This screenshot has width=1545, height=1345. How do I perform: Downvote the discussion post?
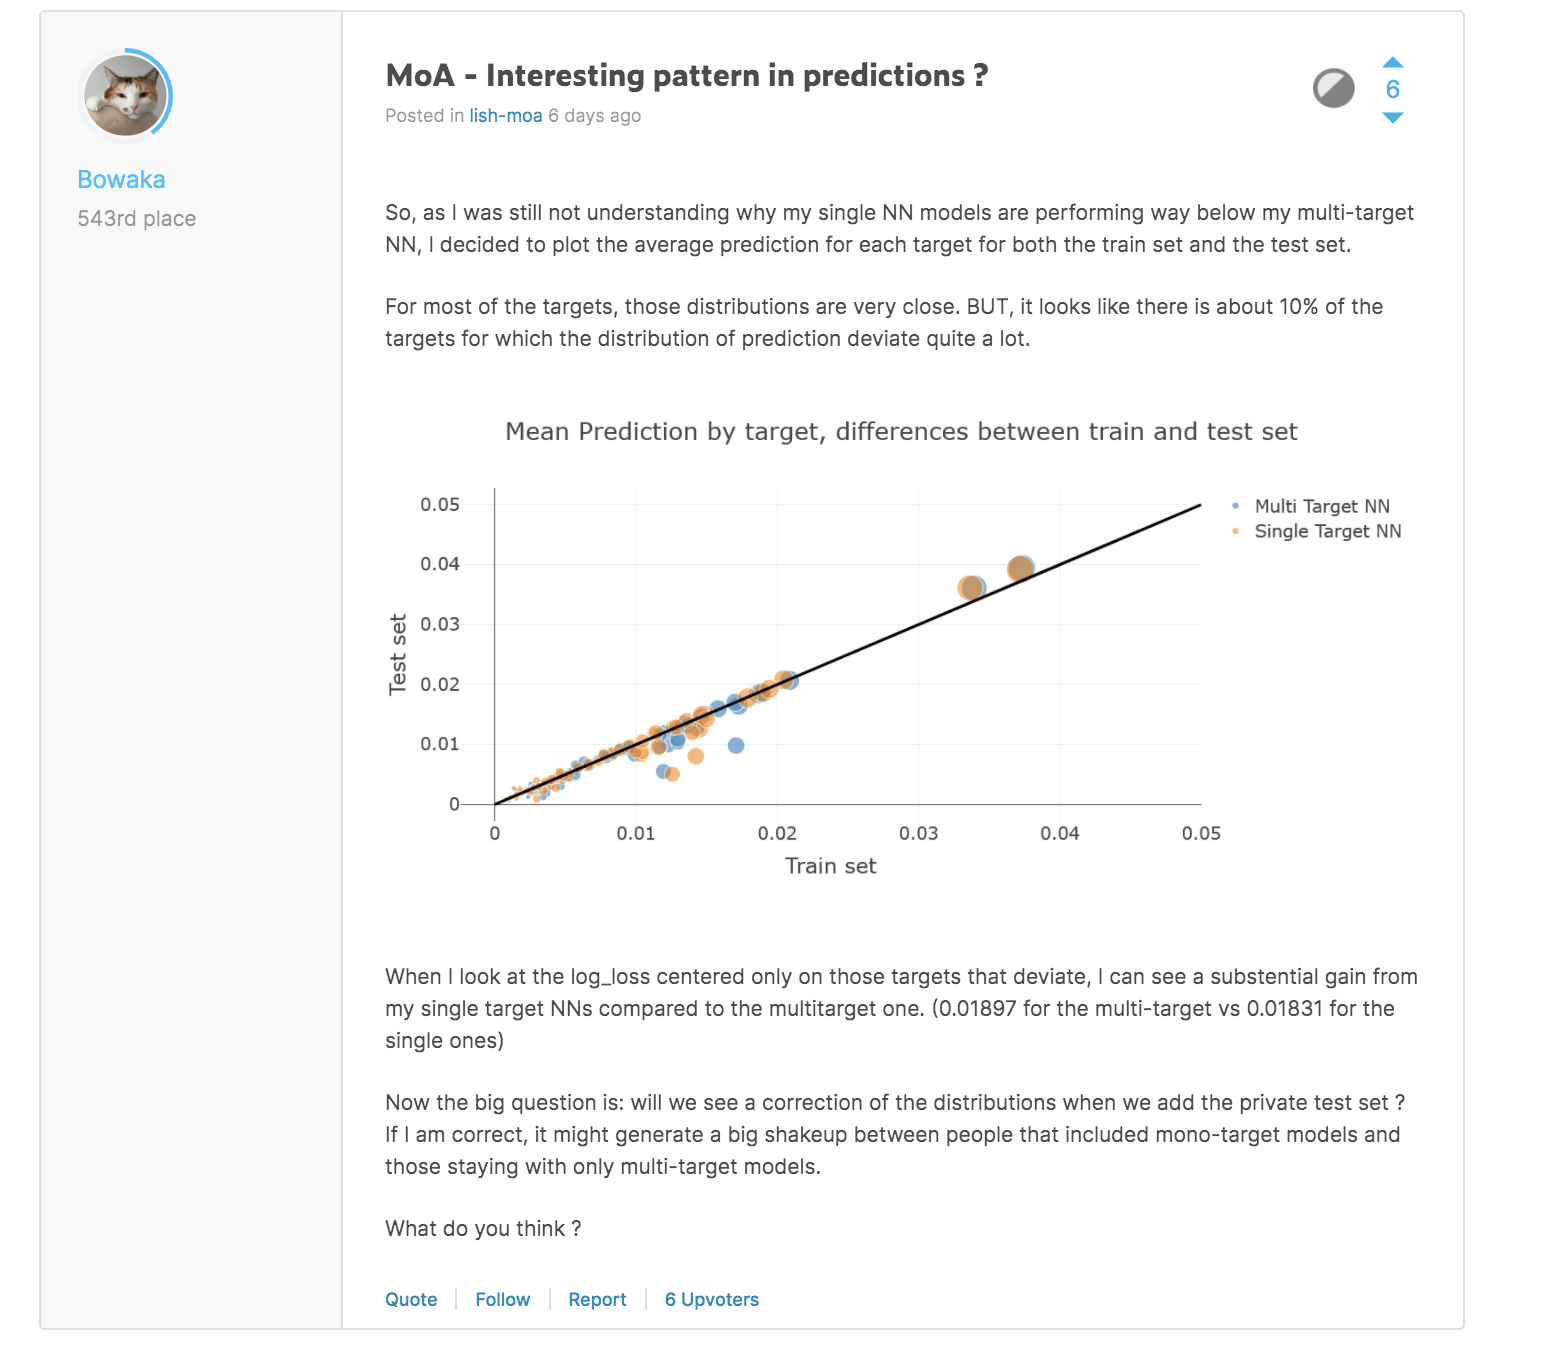pos(1392,118)
